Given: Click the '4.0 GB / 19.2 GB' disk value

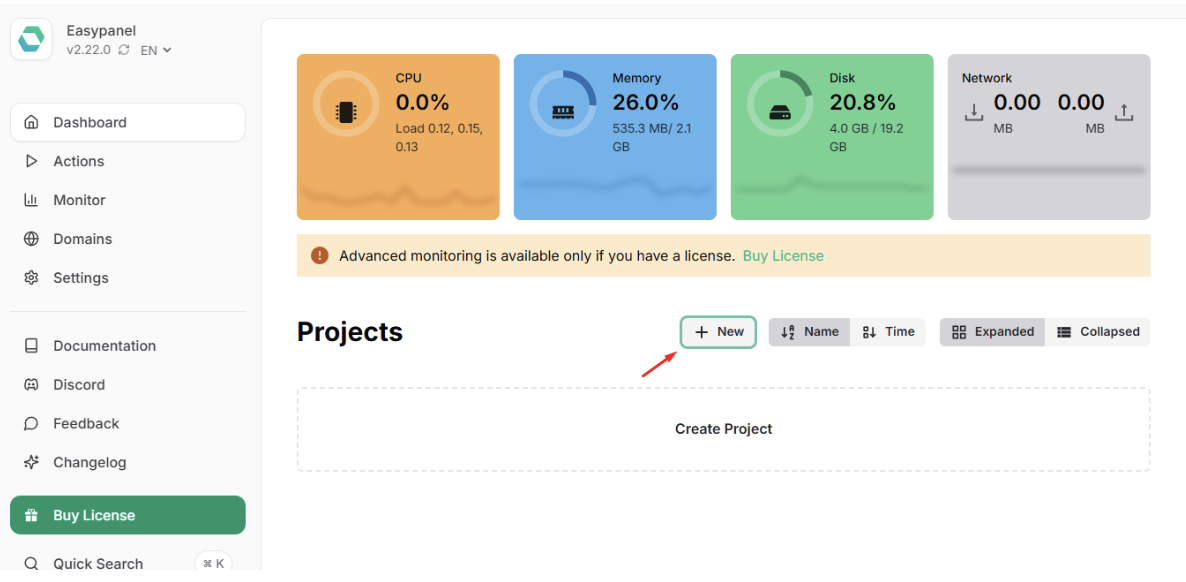Looking at the screenshot, I should (866, 137).
